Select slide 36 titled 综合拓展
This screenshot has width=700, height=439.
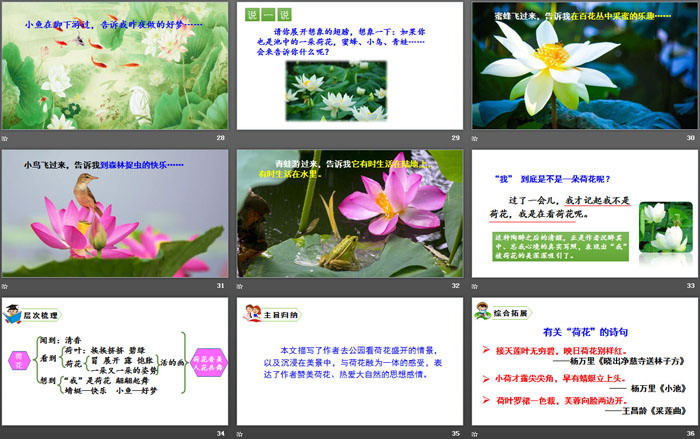click(585, 361)
